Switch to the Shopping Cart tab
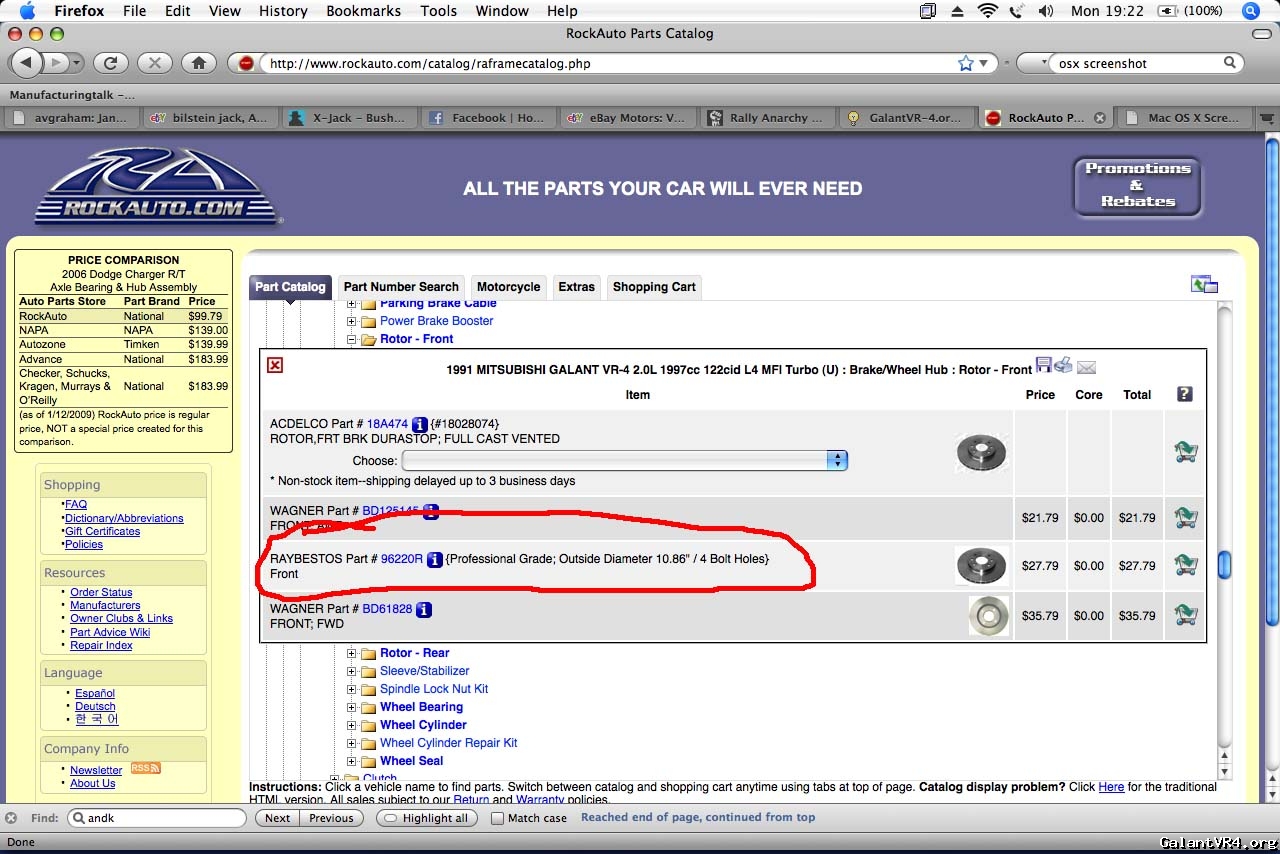This screenshot has height=854, width=1280. pyautogui.click(x=654, y=287)
